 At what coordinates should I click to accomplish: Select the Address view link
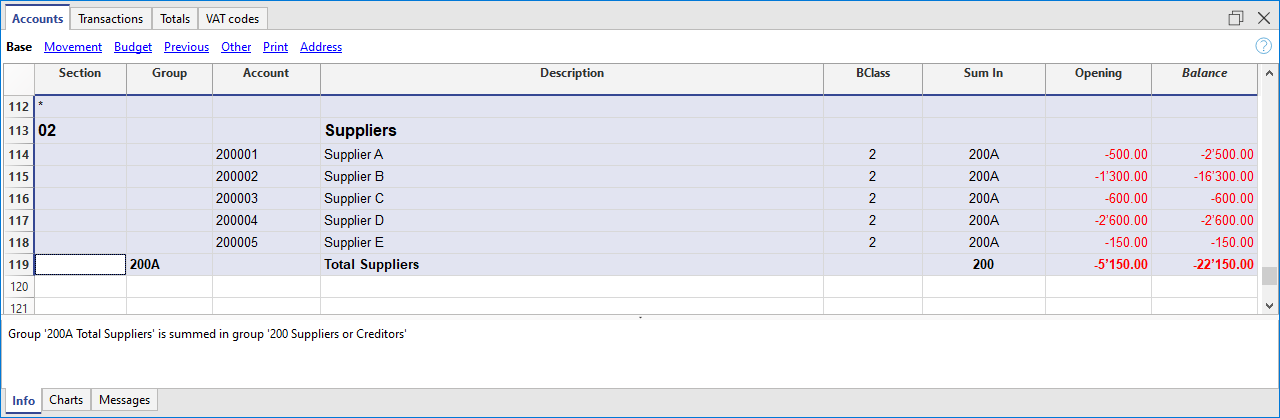pyautogui.click(x=321, y=47)
